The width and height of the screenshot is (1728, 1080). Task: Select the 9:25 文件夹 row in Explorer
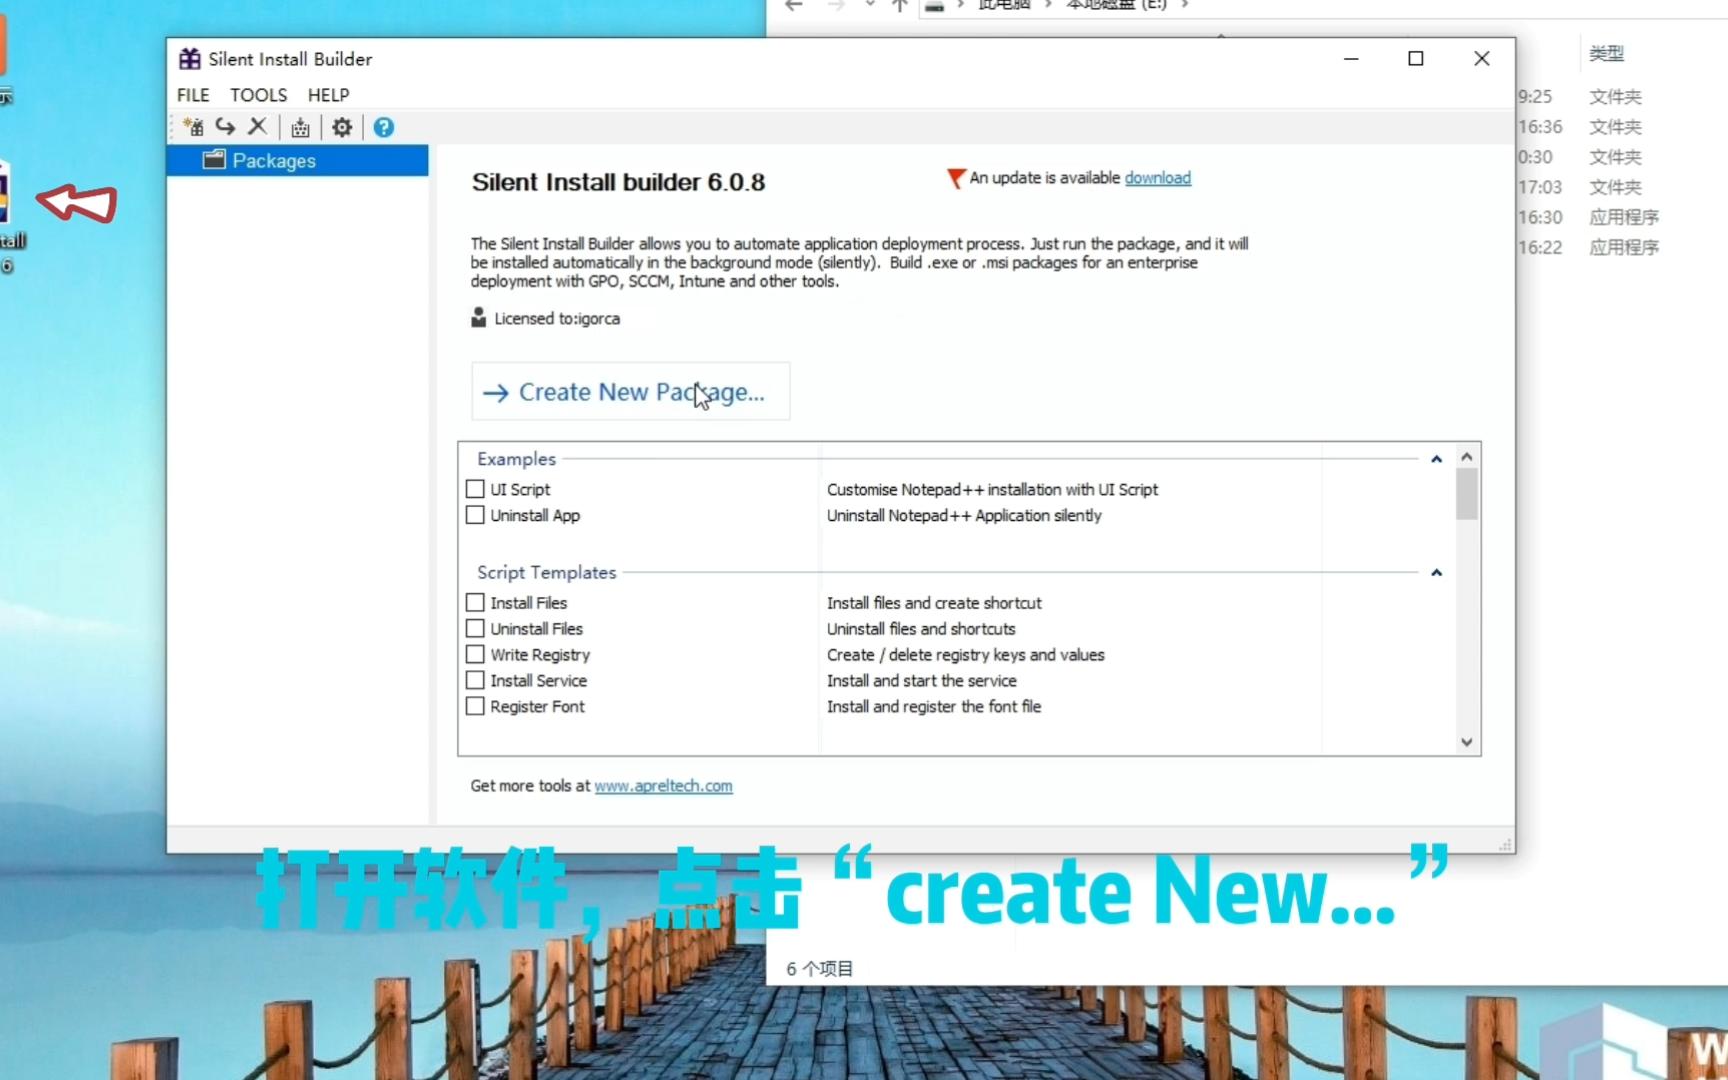tap(1620, 97)
